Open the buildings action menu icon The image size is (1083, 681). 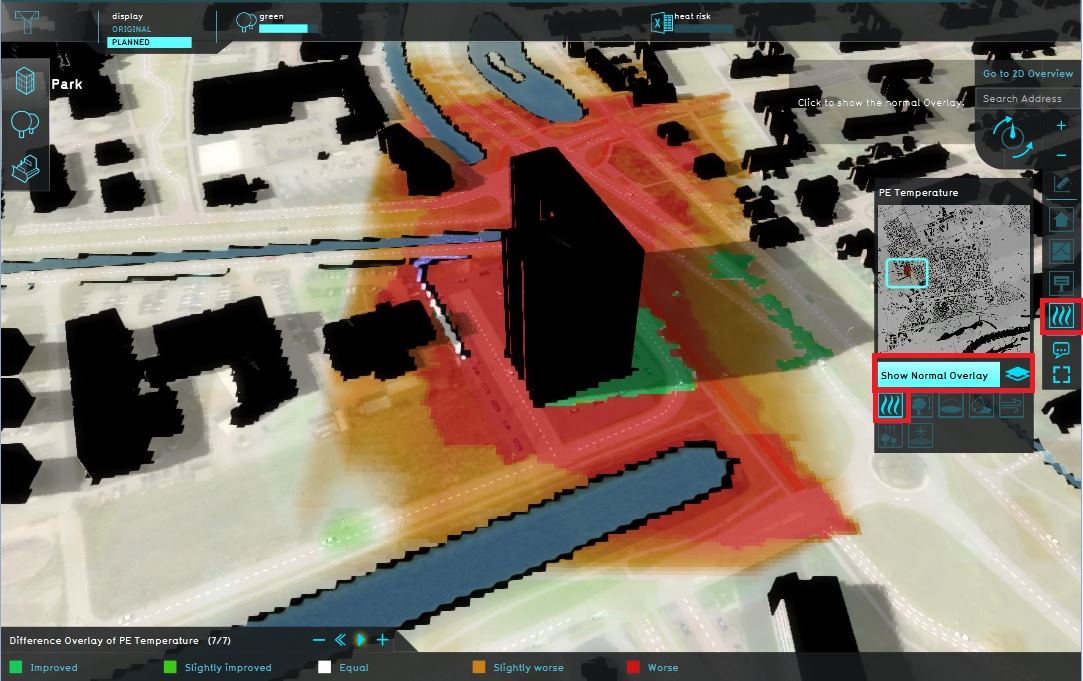[25, 84]
